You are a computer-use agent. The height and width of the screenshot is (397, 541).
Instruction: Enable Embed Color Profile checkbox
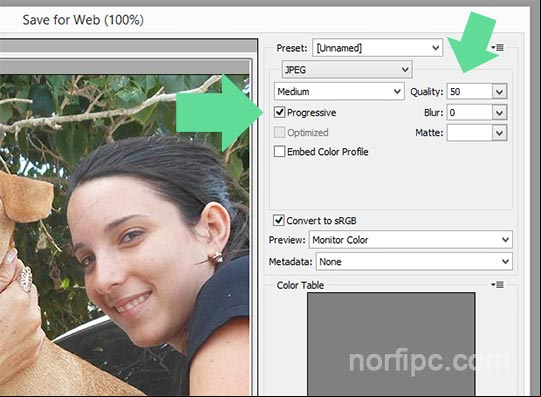tap(279, 151)
